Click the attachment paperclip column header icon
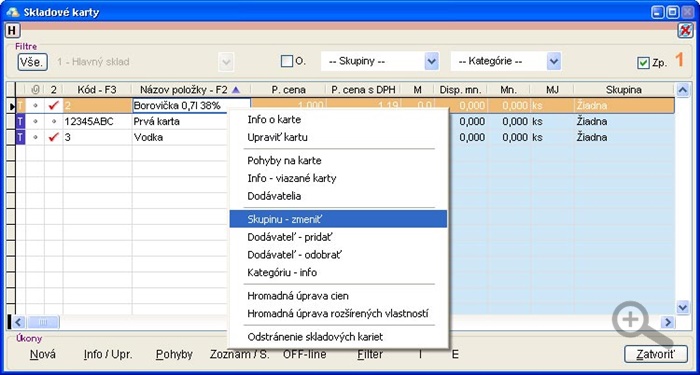This screenshot has width=700, height=375. [35, 90]
